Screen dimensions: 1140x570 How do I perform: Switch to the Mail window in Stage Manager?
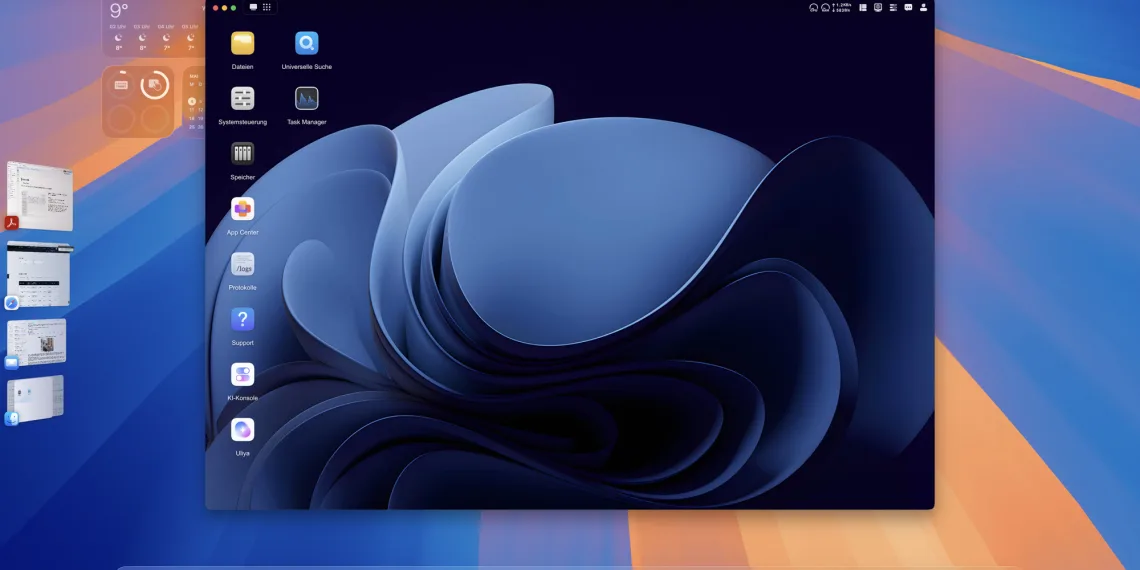click(36, 342)
